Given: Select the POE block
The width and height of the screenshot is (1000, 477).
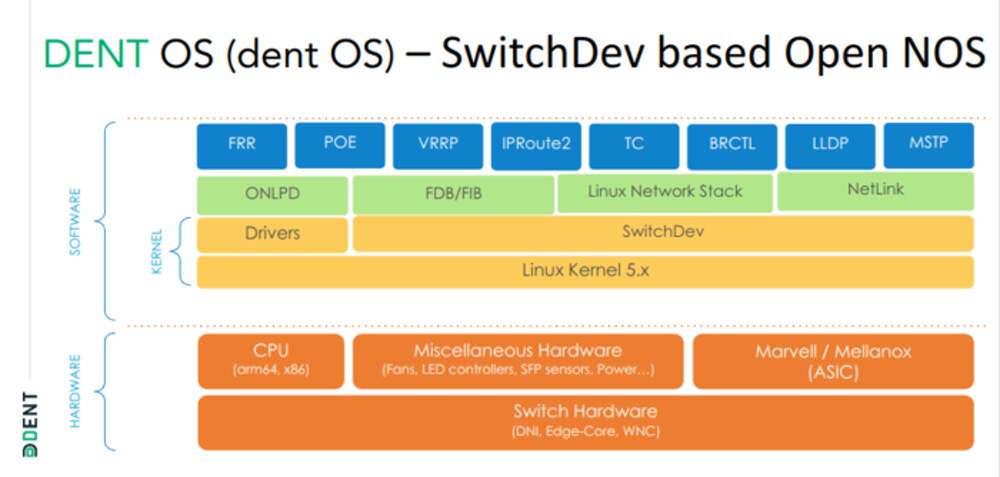Looking at the screenshot, I should coord(339,144).
